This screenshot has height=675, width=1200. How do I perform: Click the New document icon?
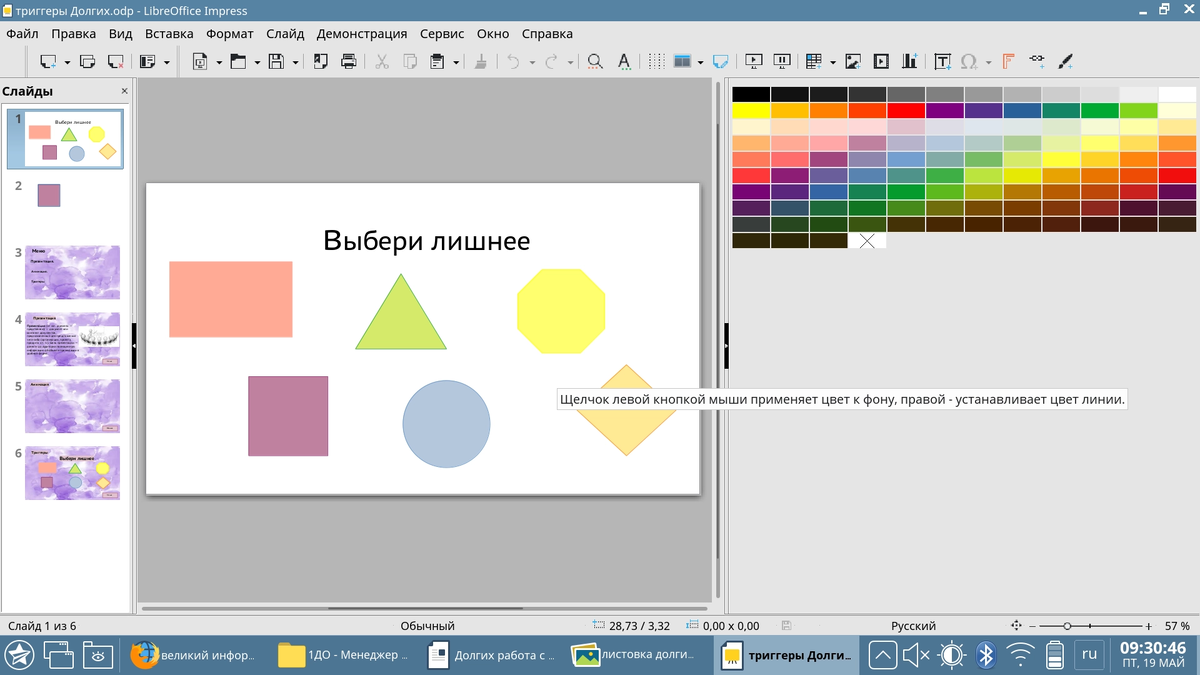click(200, 61)
